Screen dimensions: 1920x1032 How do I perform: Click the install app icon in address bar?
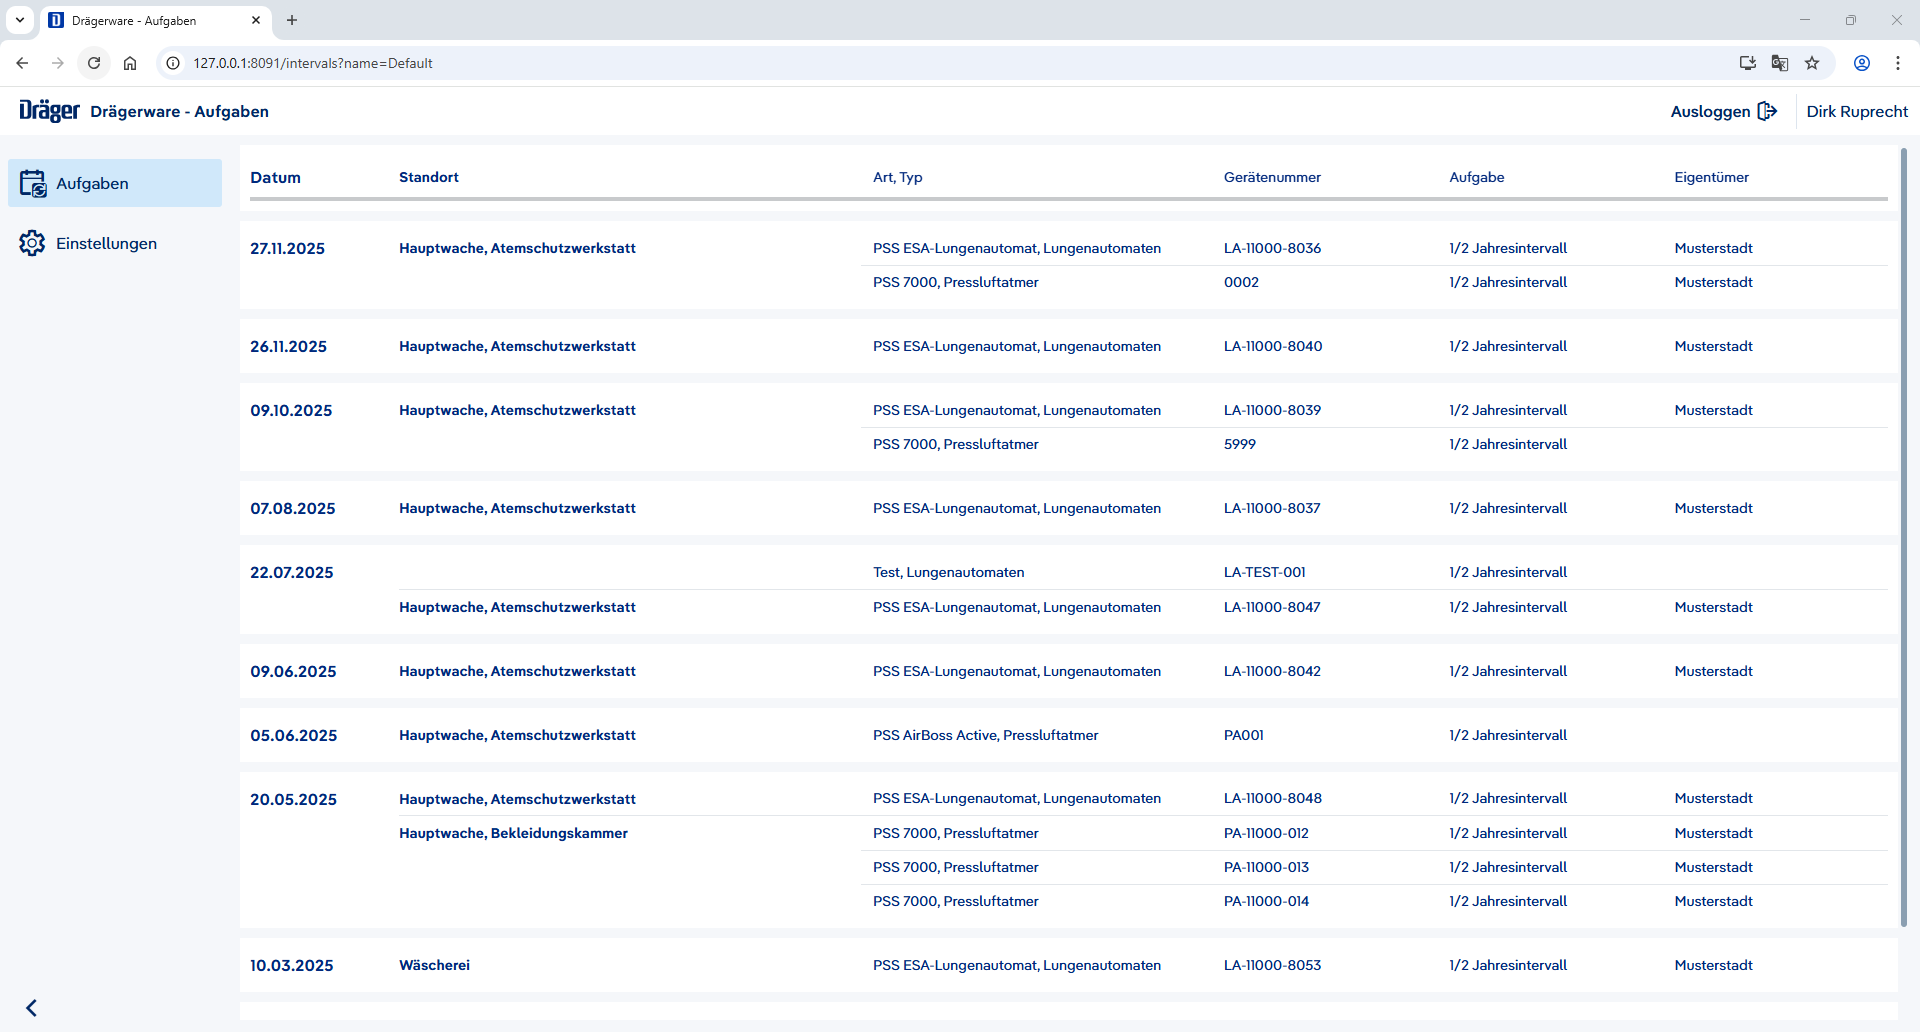[x=1747, y=63]
